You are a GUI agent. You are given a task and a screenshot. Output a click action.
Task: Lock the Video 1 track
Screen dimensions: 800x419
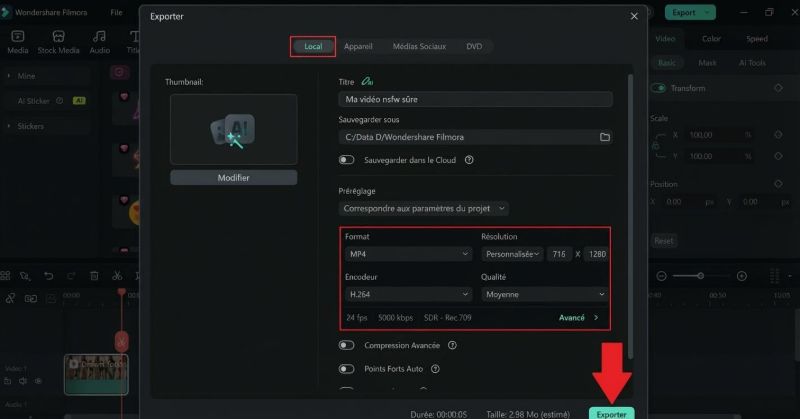pyautogui.click(x=7, y=381)
